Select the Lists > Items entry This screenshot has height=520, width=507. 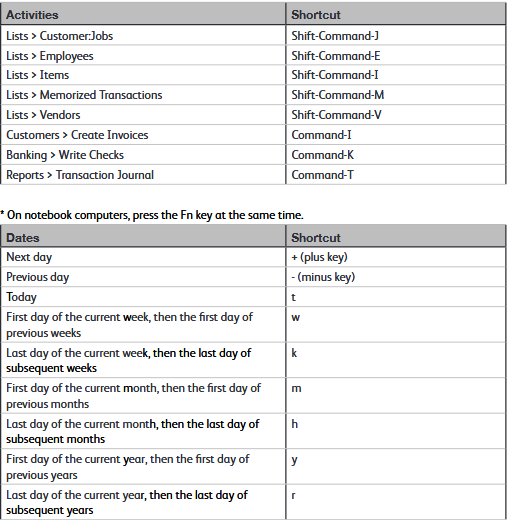pyautogui.click(x=143, y=75)
